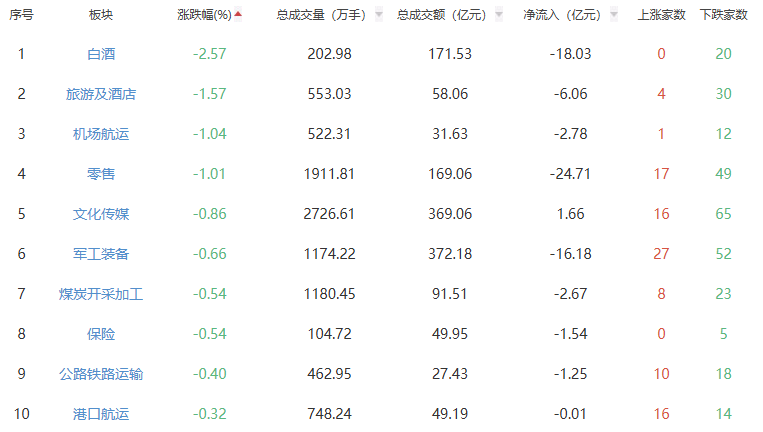Screen dimensions: 763x432
Task: Sort by the 净流入（亿元） column header
Action: [561, 15]
